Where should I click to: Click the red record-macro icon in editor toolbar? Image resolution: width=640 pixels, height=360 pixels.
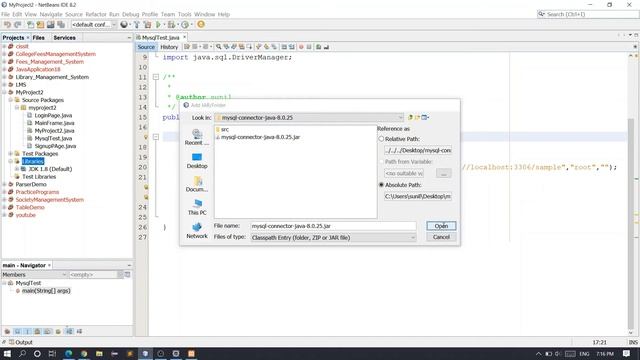pos(301,47)
